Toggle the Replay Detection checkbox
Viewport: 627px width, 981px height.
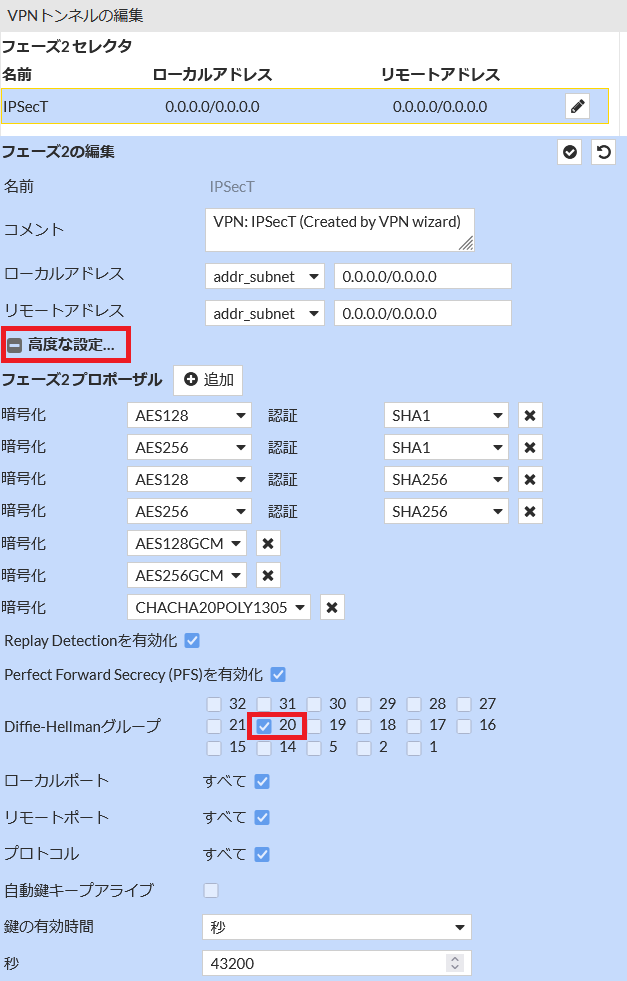pos(192,641)
